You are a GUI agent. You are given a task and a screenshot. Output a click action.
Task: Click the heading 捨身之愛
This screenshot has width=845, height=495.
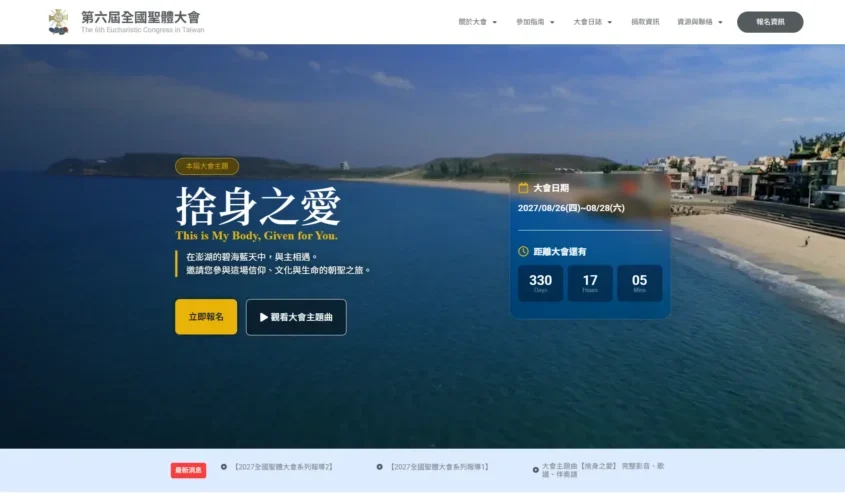259,207
